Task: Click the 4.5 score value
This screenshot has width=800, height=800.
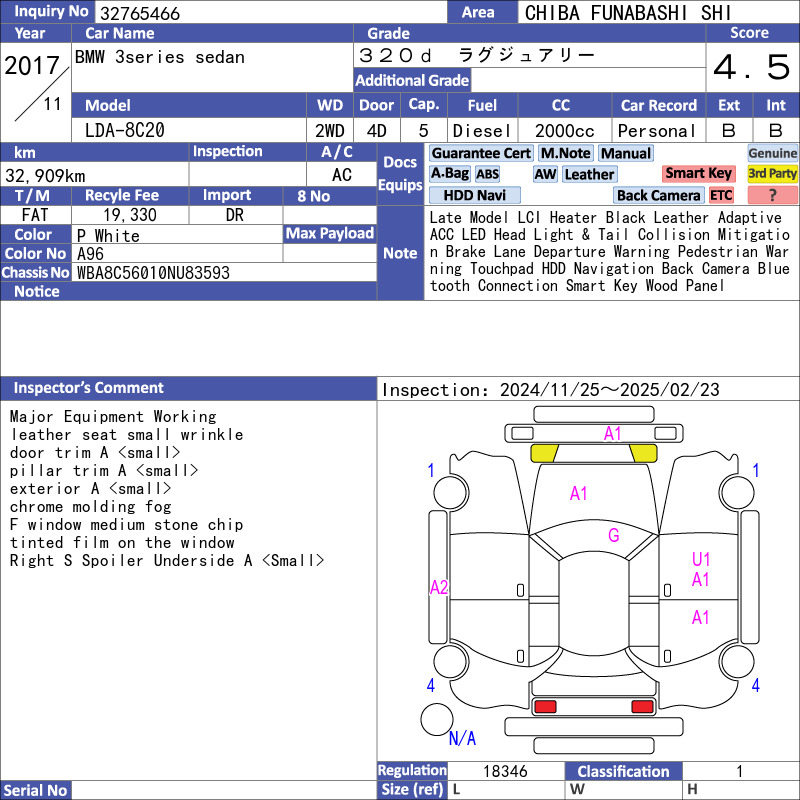Action: tap(752, 68)
